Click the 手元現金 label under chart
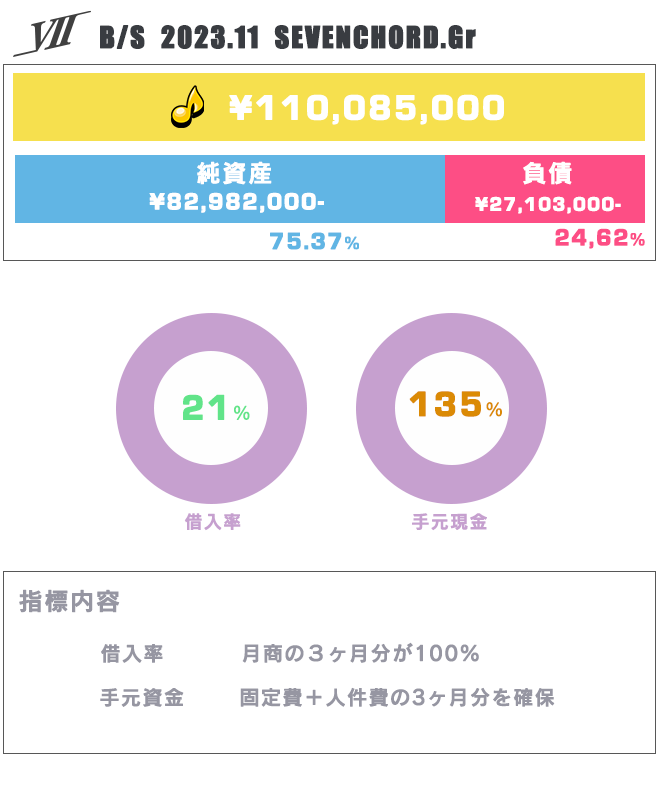Viewport: 660px width, 800px height. (x=449, y=522)
